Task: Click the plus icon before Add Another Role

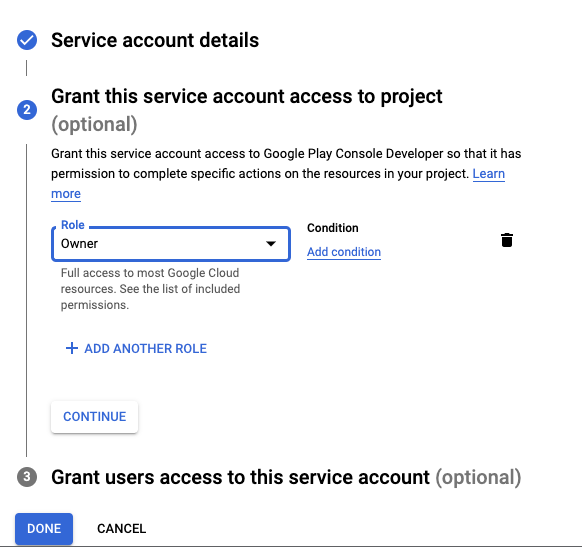Action: click(72, 348)
